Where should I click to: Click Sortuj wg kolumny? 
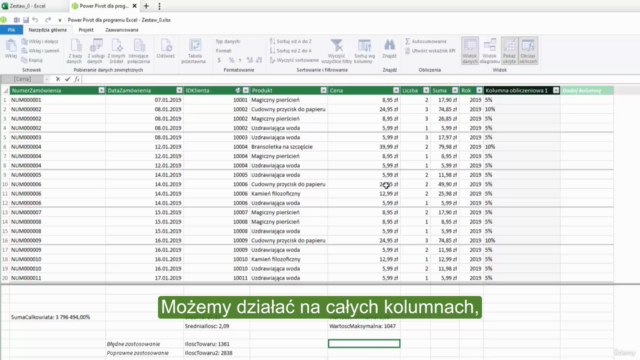363,51
